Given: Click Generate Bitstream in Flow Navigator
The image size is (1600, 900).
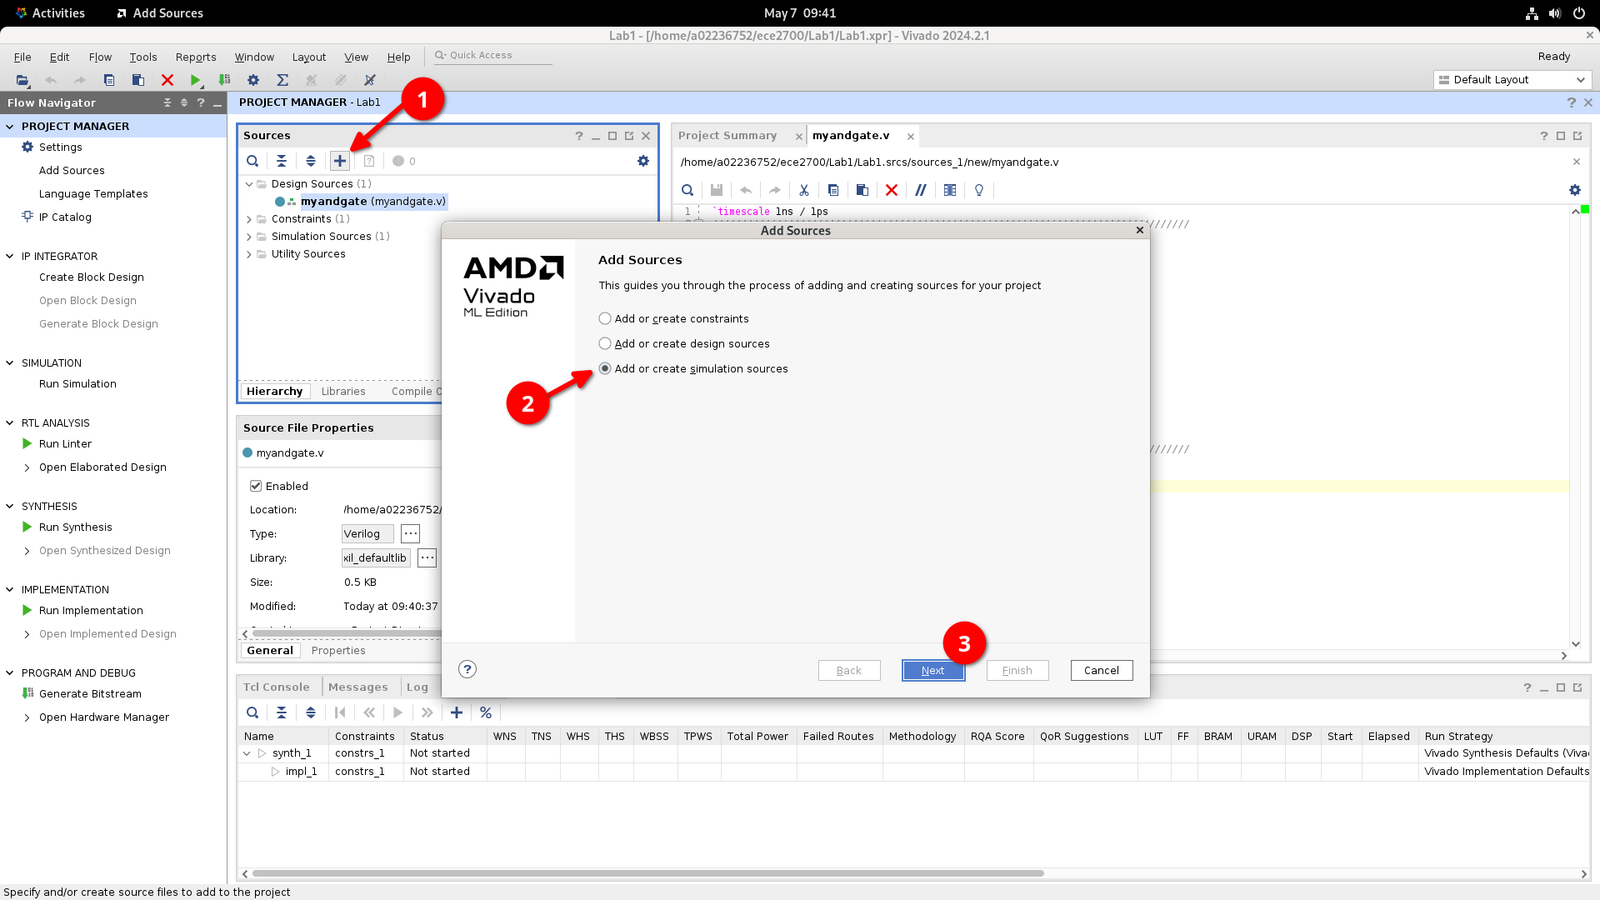Looking at the screenshot, I should tap(90, 694).
